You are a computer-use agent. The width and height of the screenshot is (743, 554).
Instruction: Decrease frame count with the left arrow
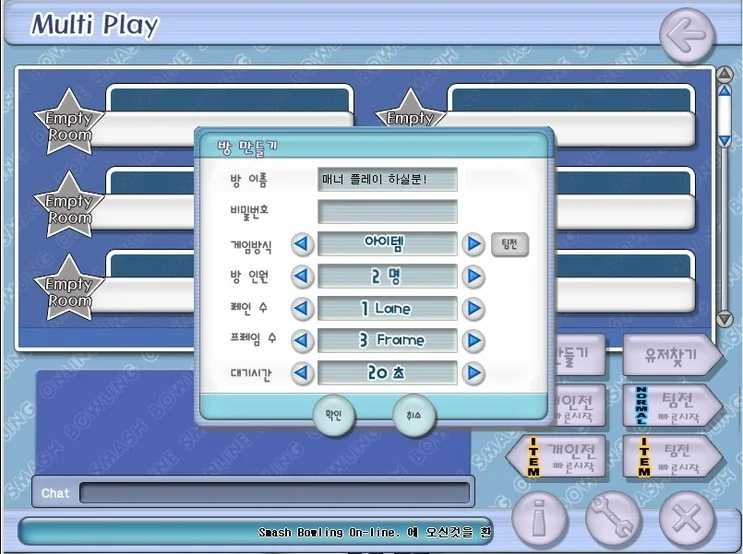tap(302, 341)
